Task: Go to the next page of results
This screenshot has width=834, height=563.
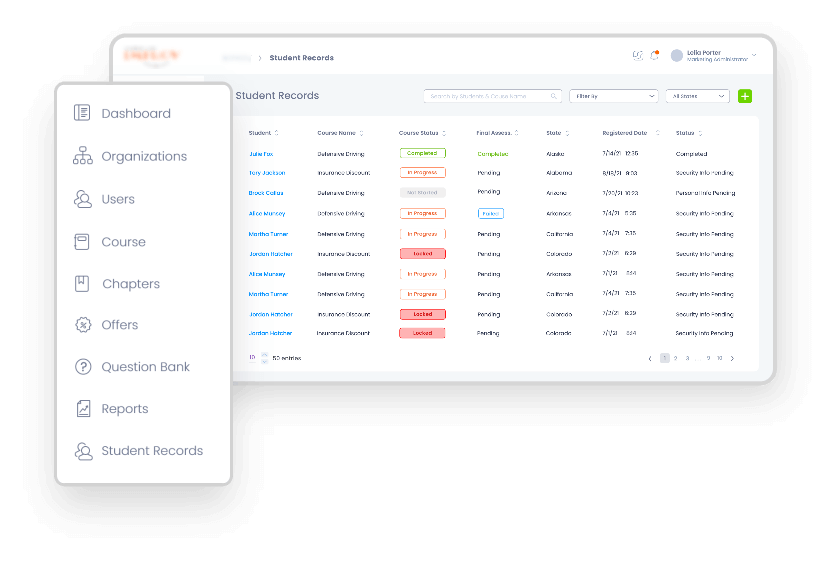Action: [733, 358]
